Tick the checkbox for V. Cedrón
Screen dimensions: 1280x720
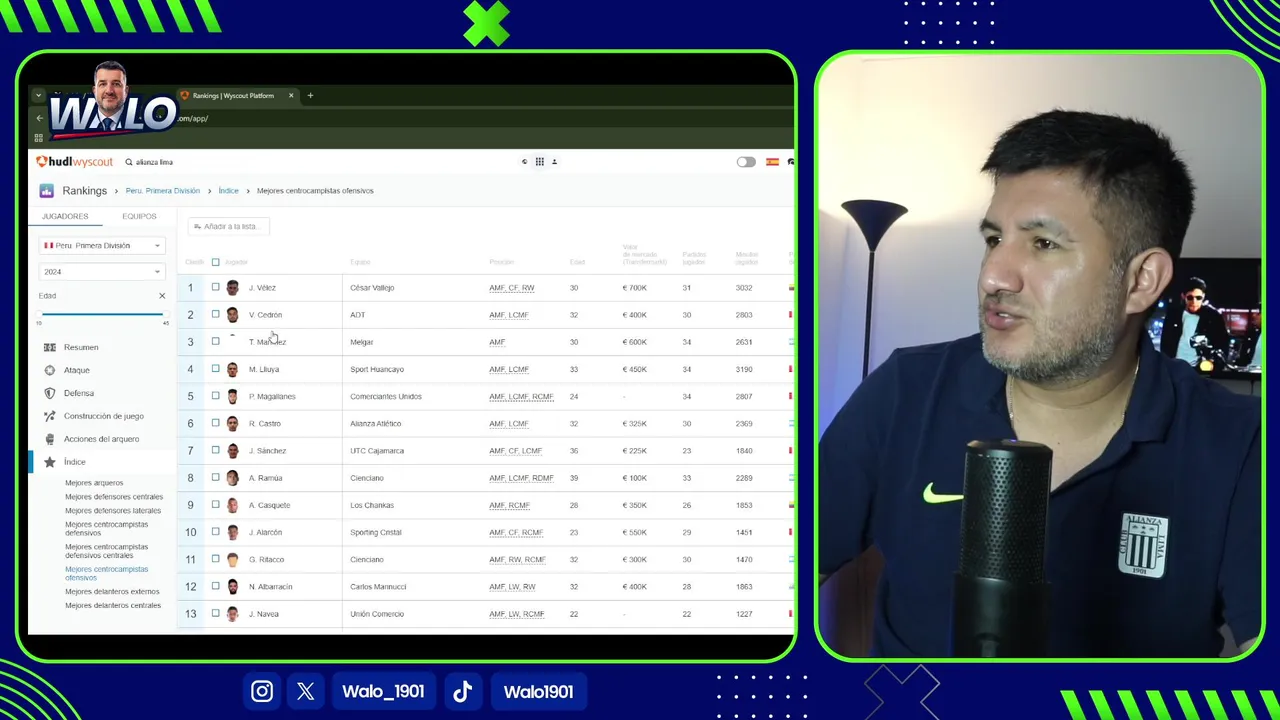coord(215,314)
